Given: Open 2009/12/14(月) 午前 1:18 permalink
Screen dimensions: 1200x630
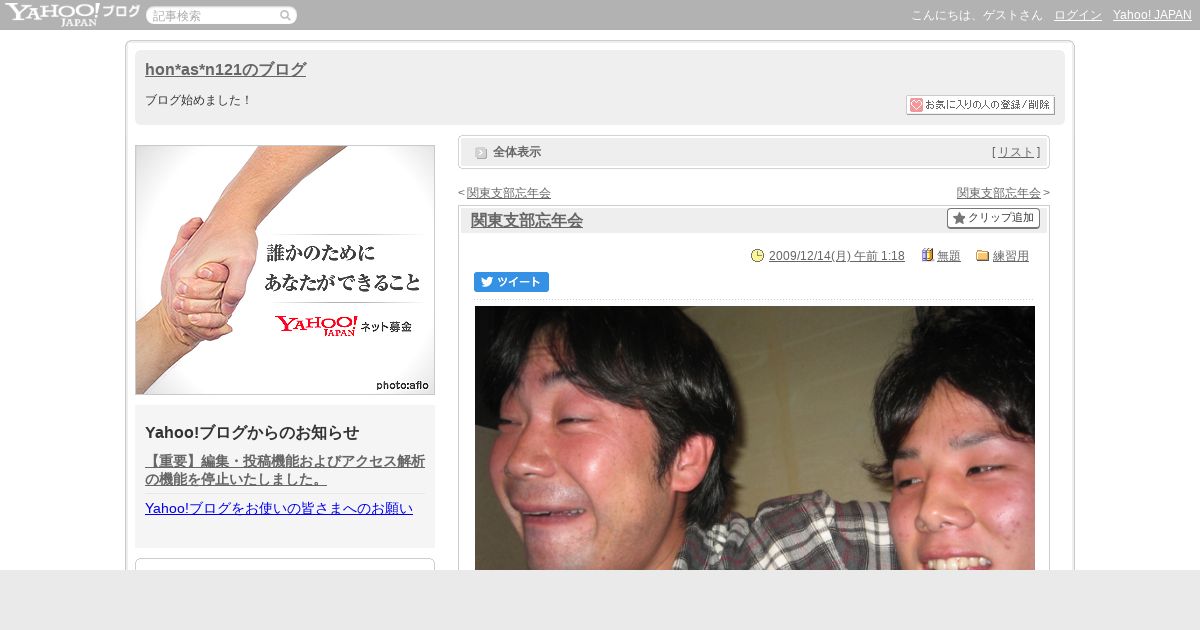Looking at the screenshot, I should click(837, 256).
